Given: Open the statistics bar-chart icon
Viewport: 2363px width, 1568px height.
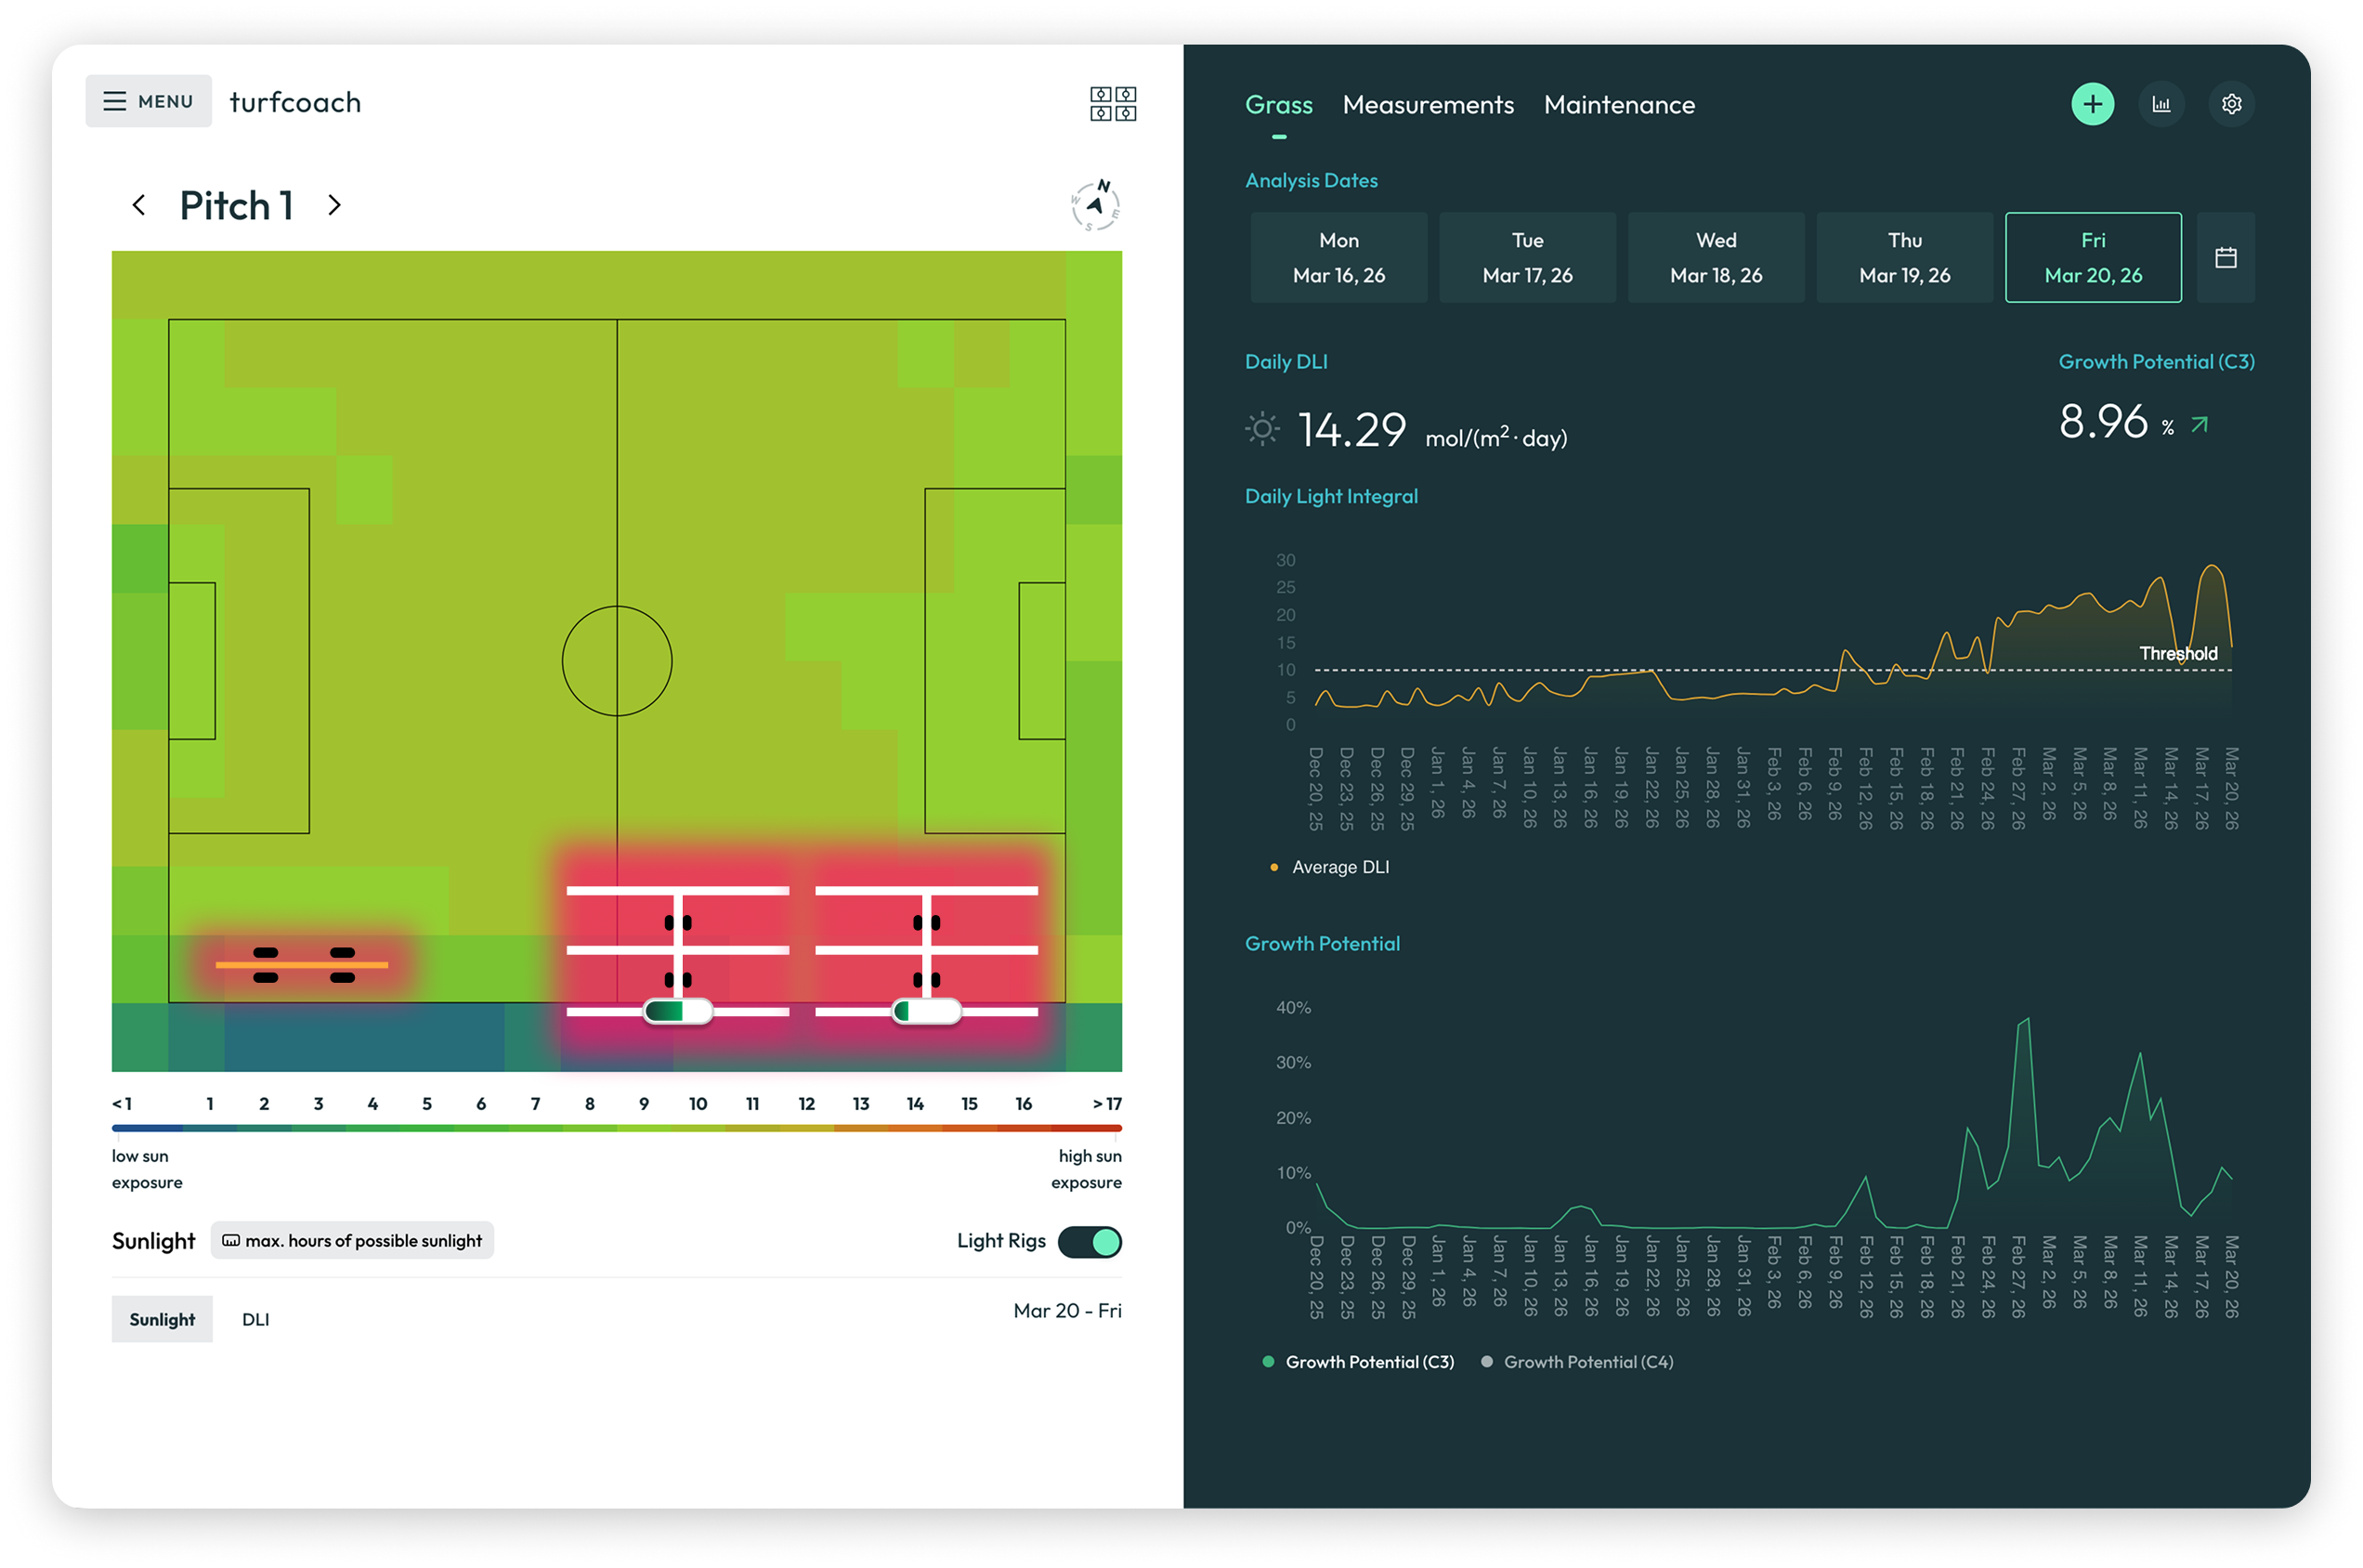Looking at the screenshot, I should pyautogui.click(x=2162, y=103).
